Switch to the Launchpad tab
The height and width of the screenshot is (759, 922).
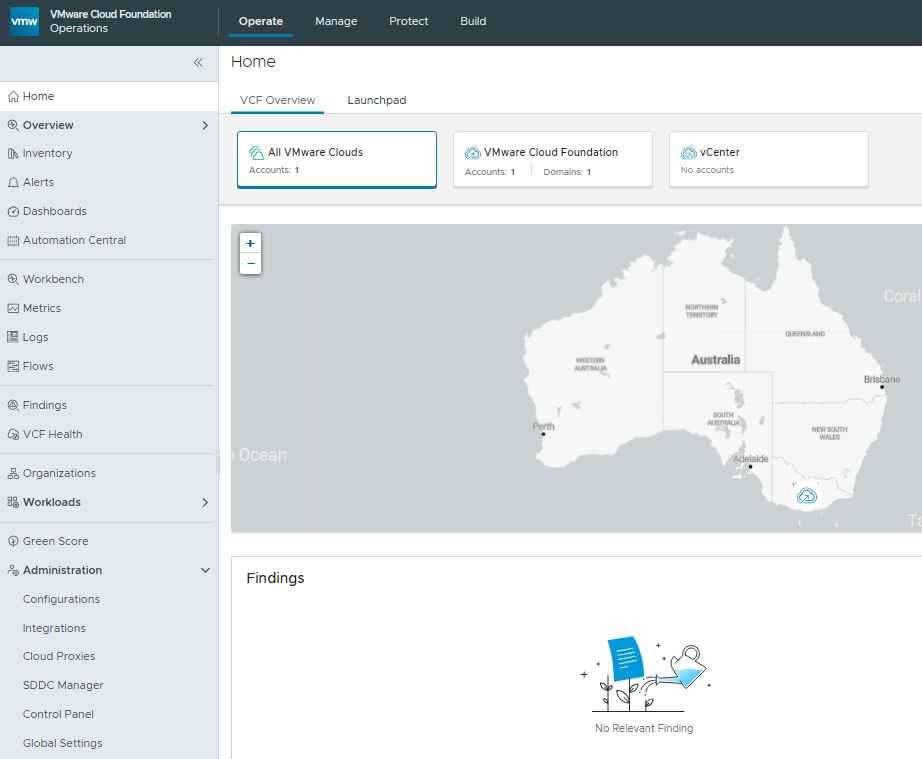377,100
